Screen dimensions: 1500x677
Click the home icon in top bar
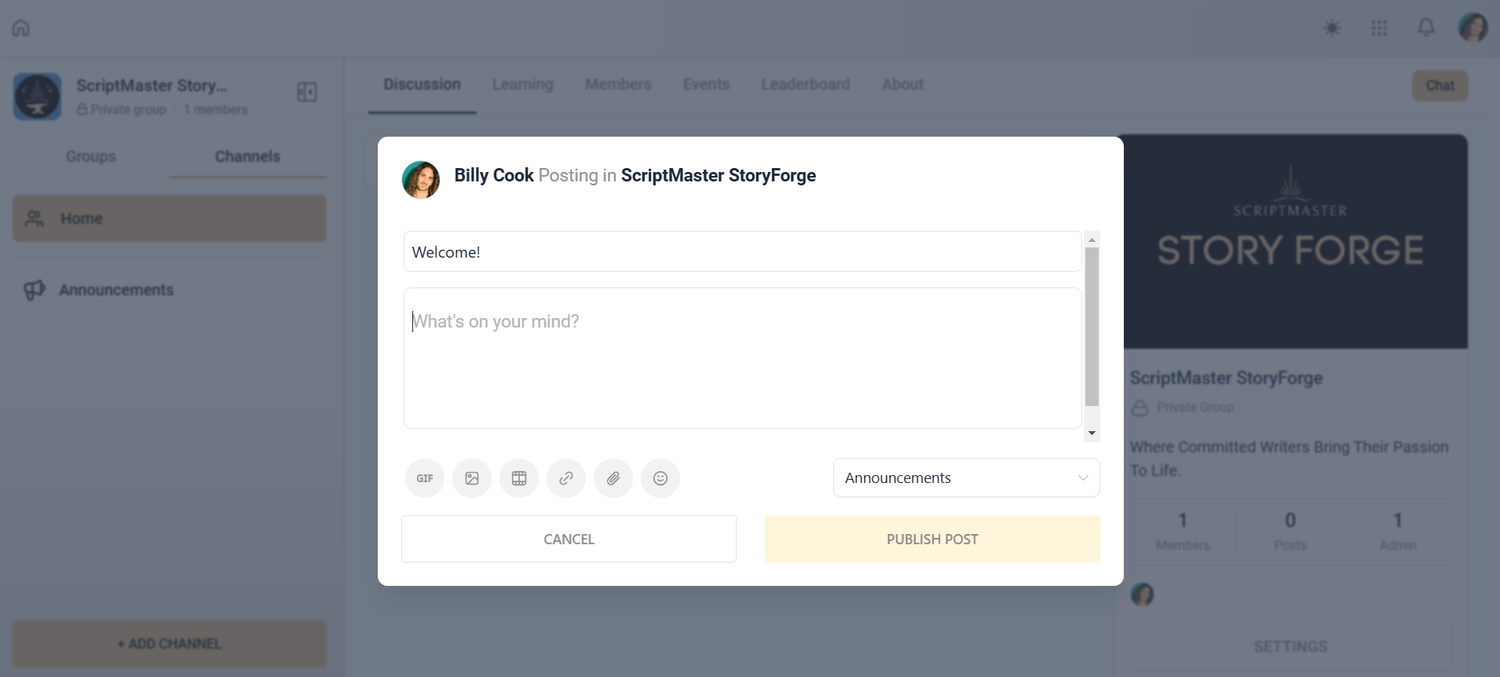click(x=21, y=28)
